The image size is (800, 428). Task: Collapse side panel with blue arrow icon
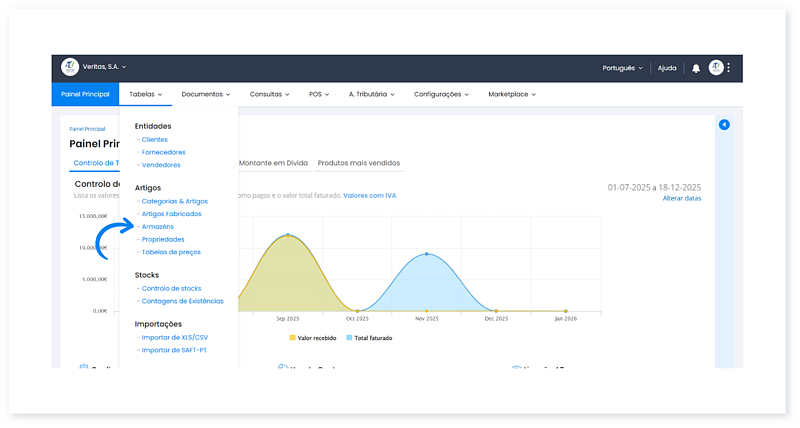[x=724, y=124]
